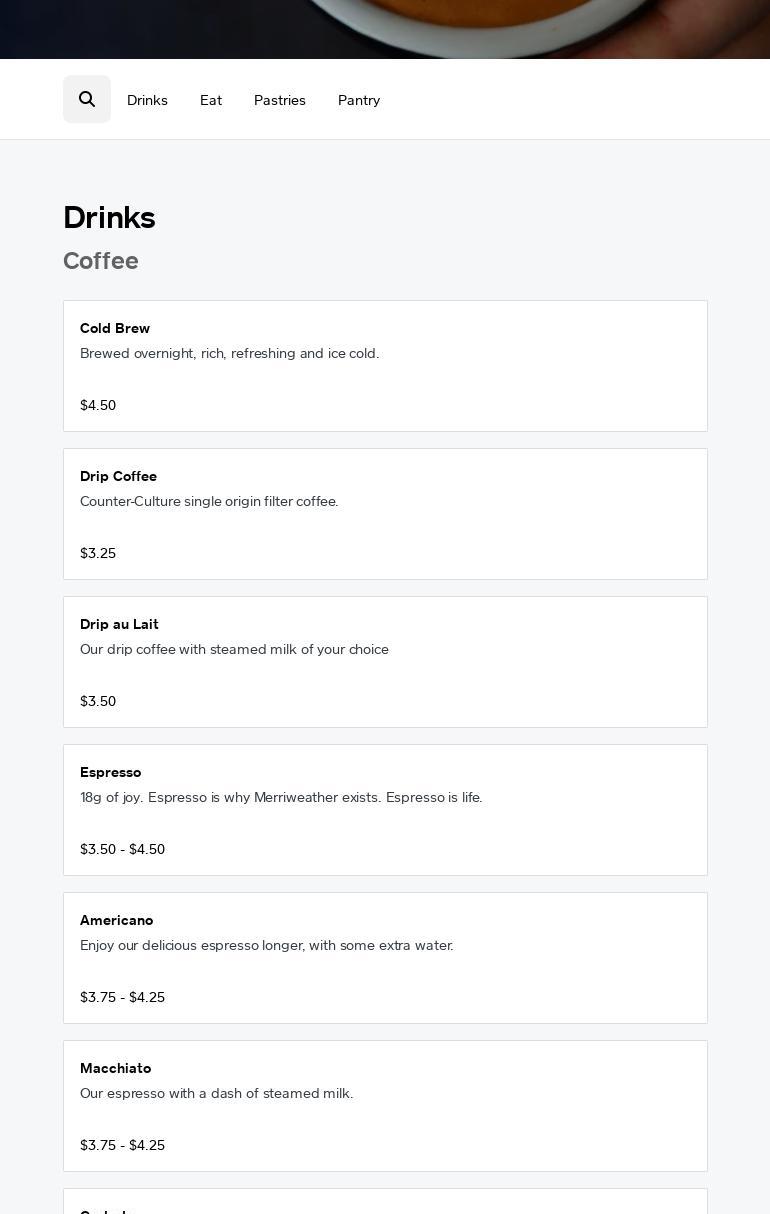Open the Cold Brew menu item
This screenshot has height=1214, width=770.
click(115, 328)
